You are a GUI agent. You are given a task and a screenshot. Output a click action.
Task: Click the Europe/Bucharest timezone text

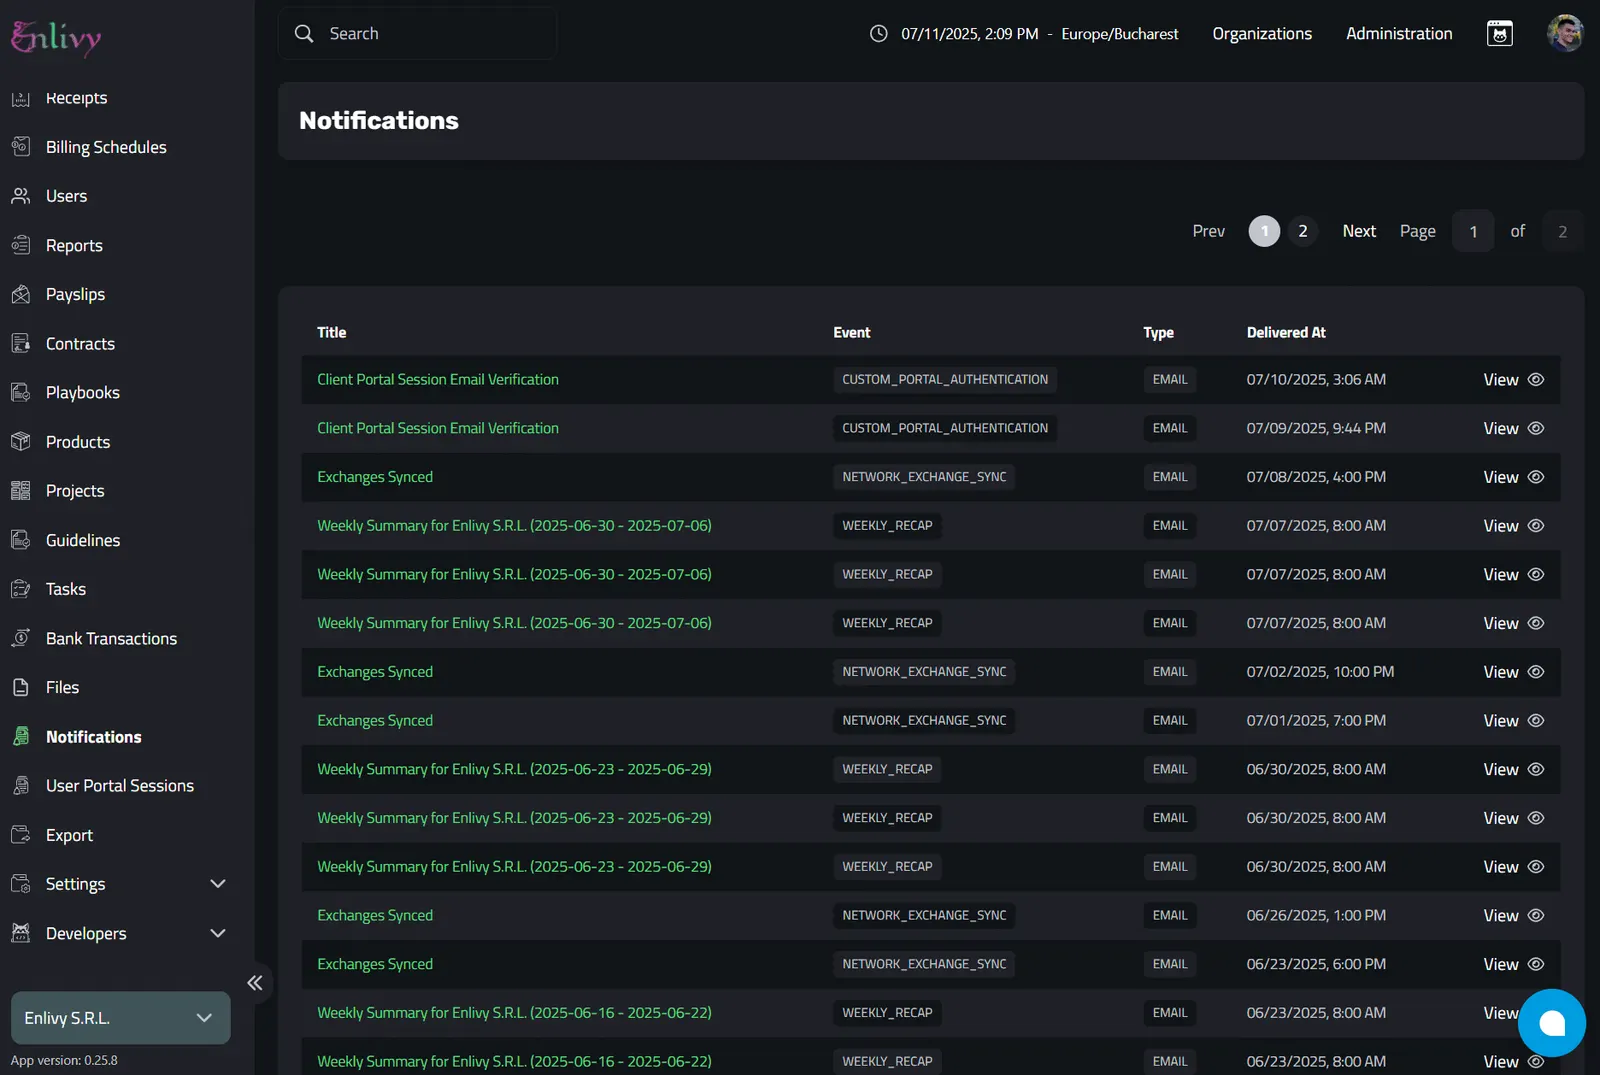point(1119,33)
